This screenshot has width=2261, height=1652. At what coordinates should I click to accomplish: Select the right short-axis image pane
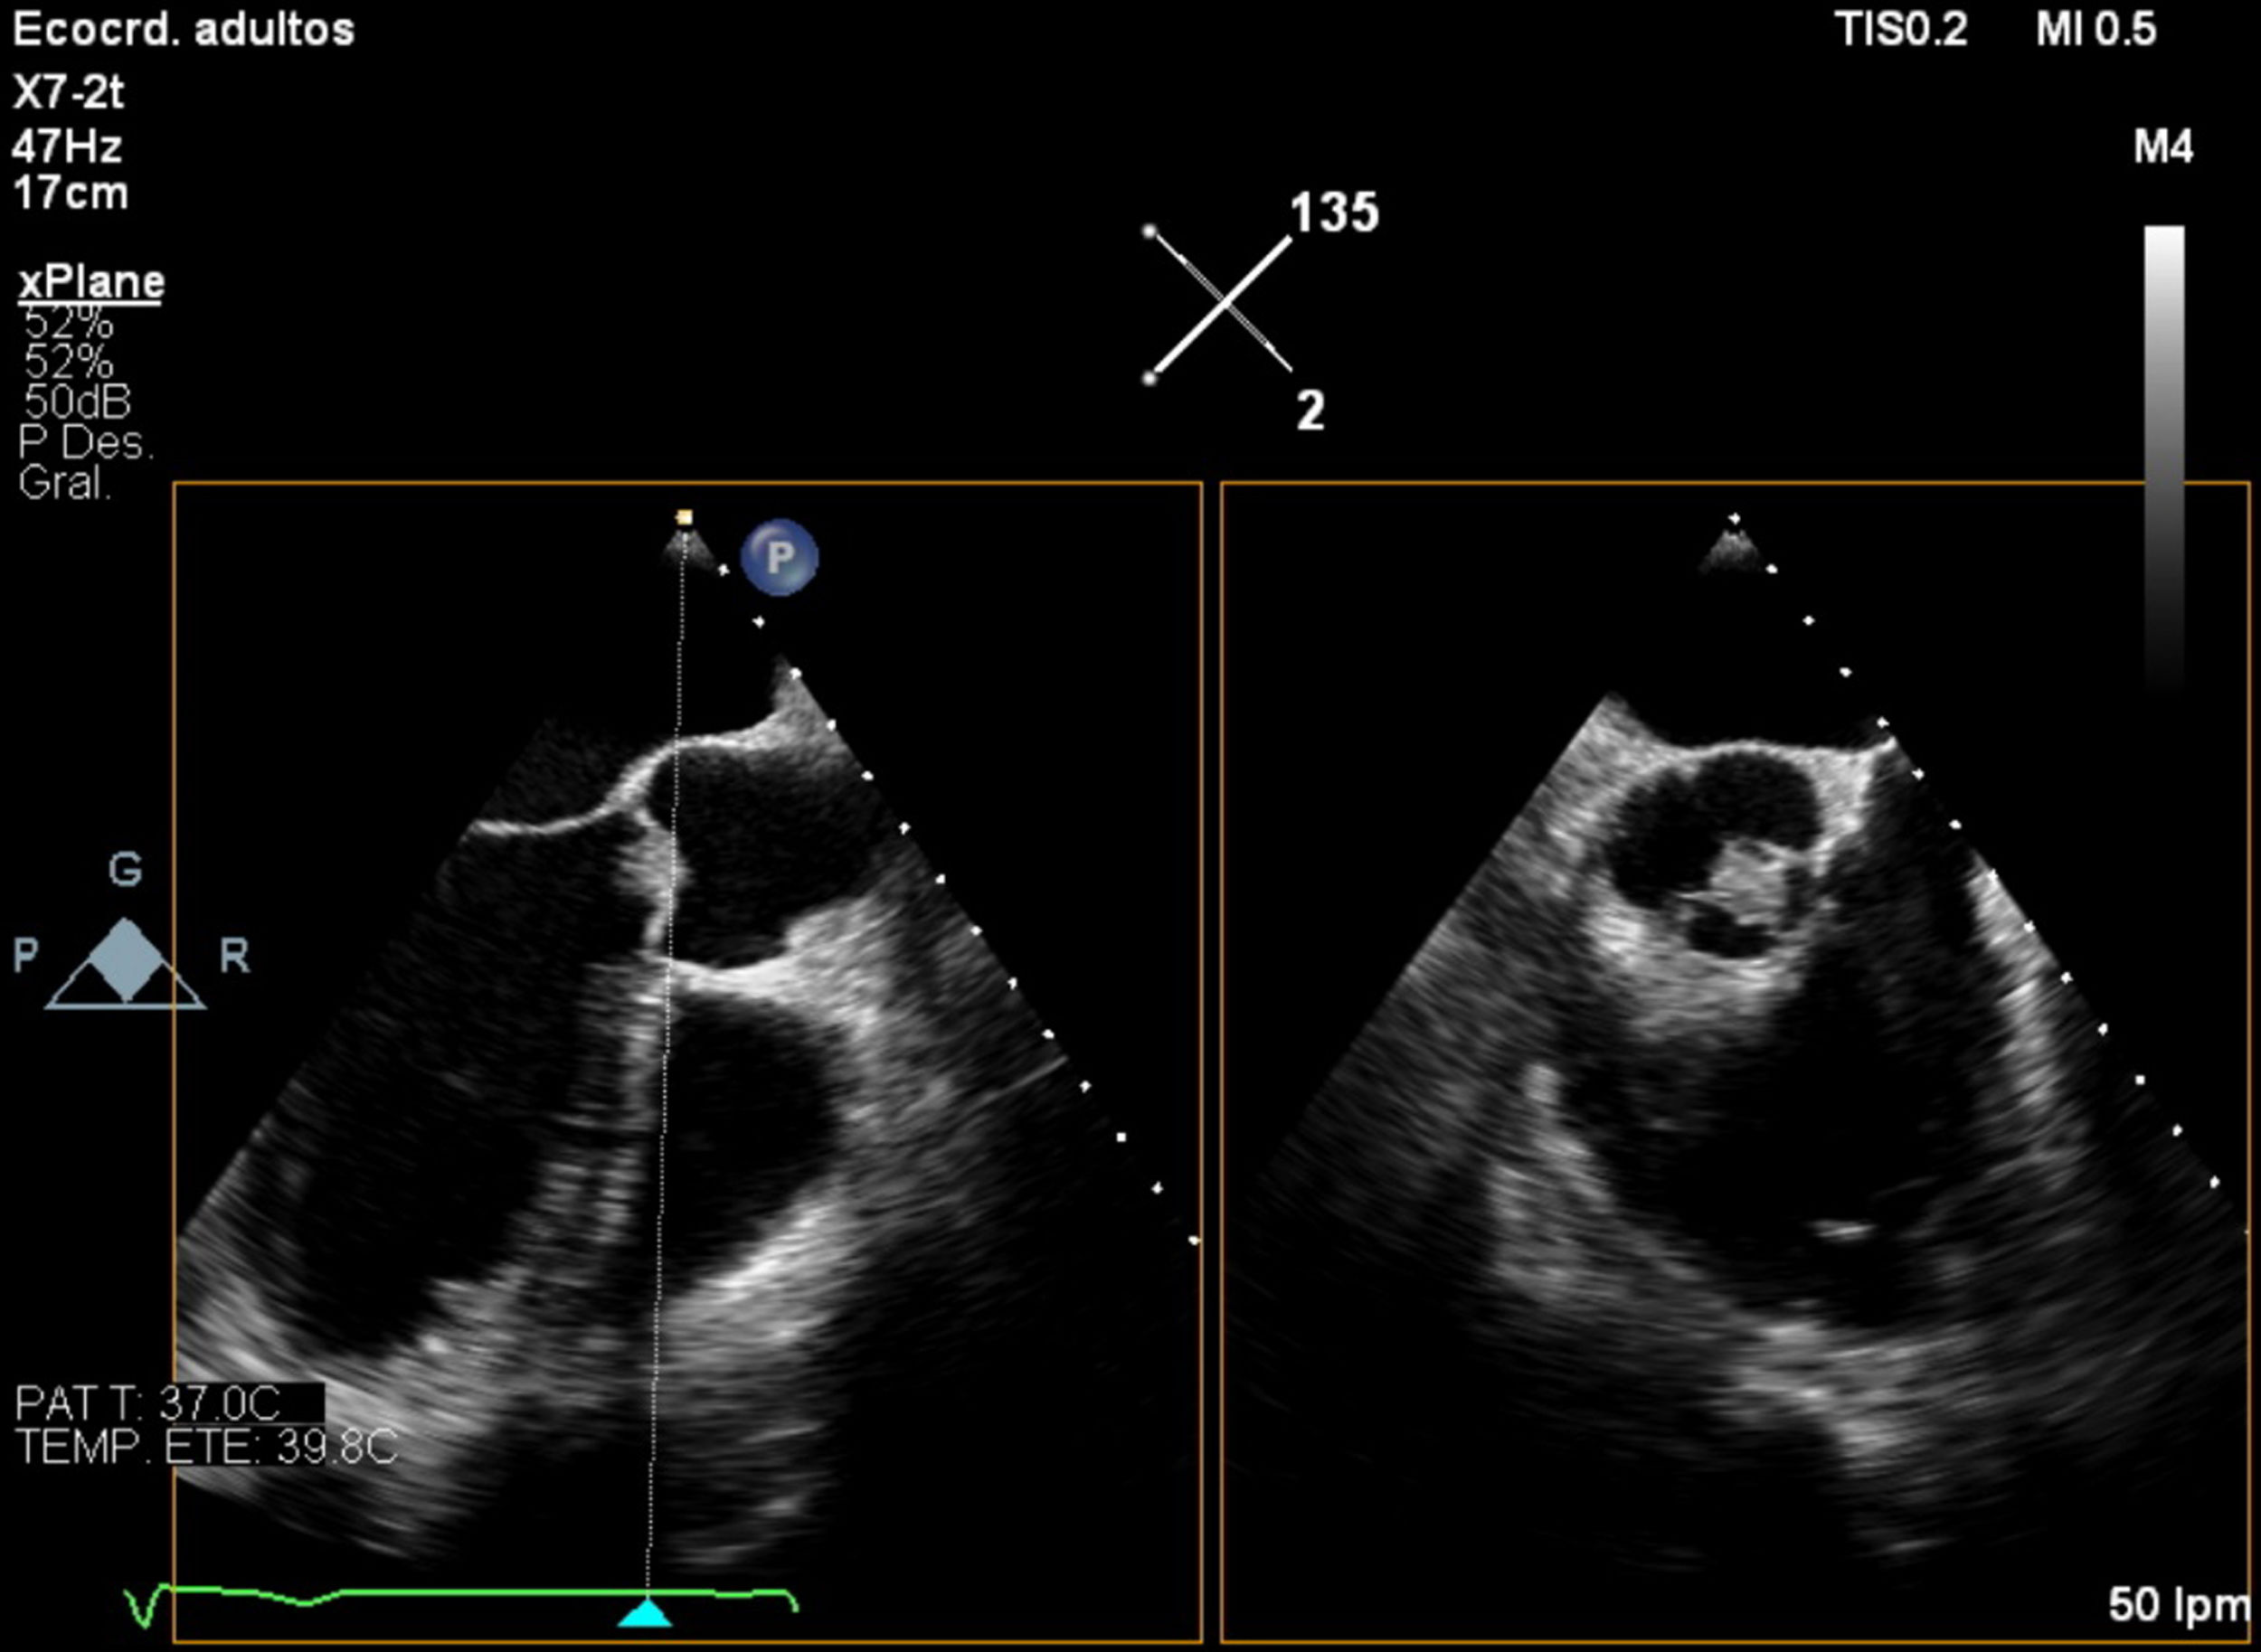click(1734, 1060)
